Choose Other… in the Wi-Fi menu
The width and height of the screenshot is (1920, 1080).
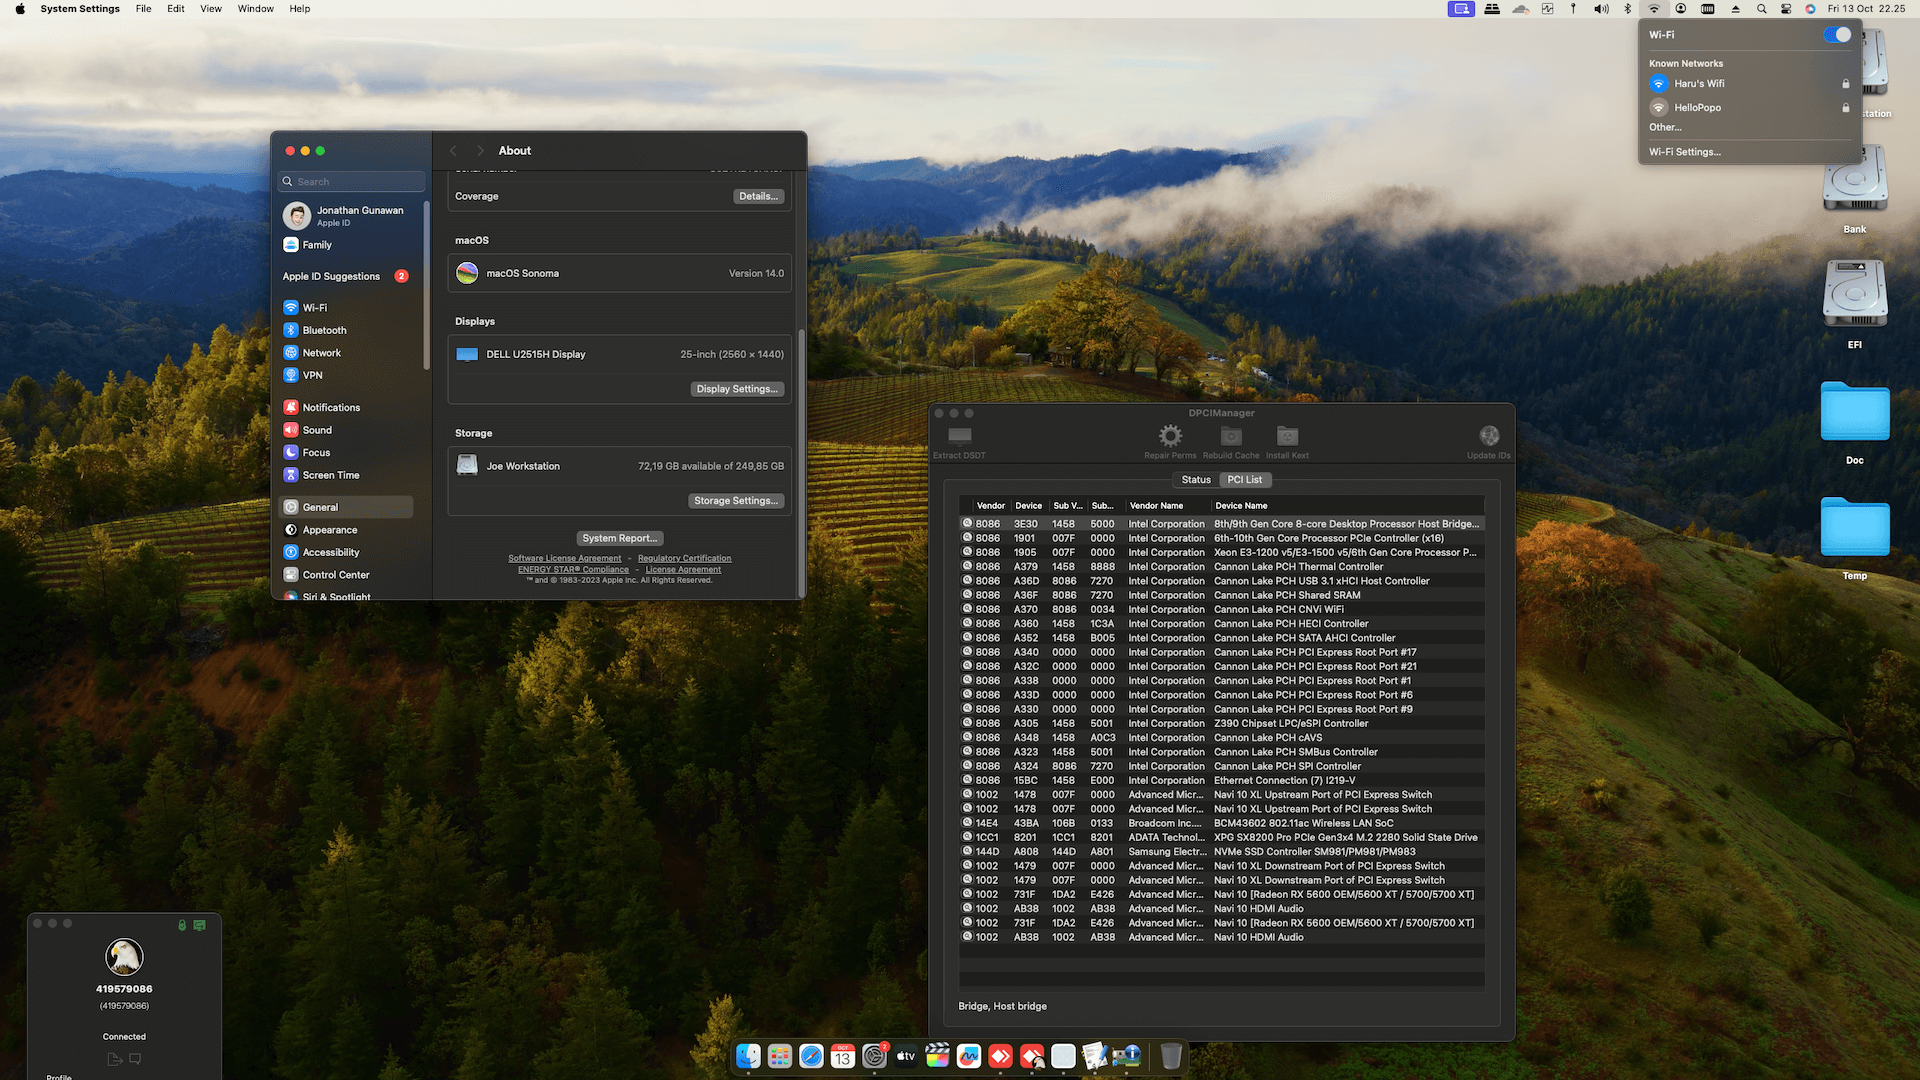pyautogui.click(x=1665, y=127)
